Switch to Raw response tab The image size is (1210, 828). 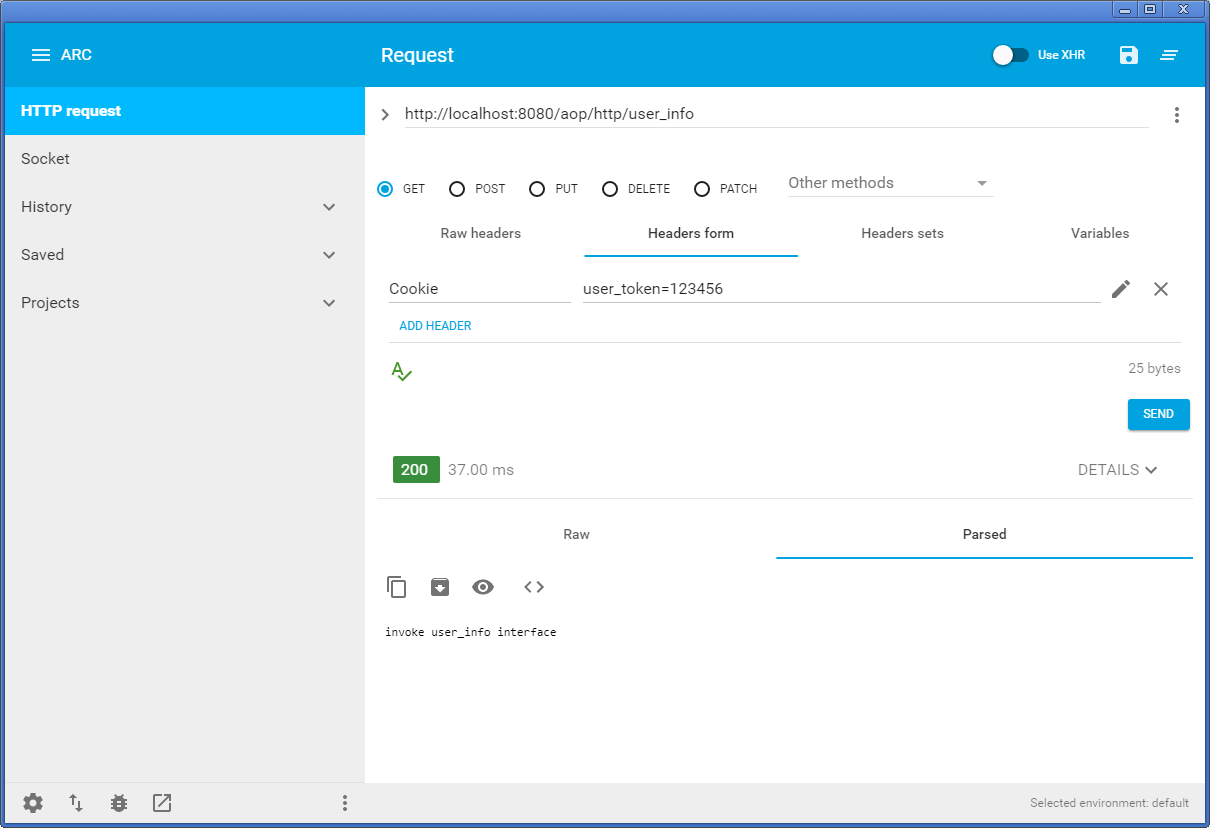coord(577,535)
